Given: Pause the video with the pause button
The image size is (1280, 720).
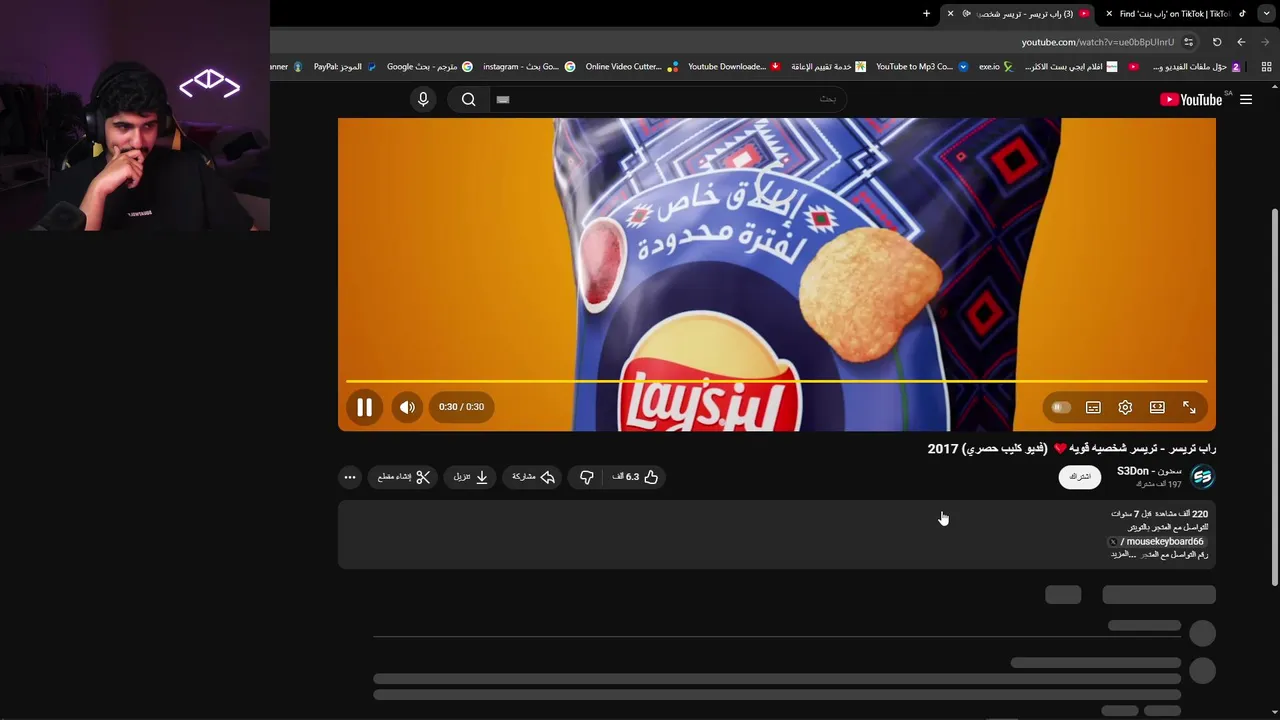Looking at the screenshot, I should point(364,407).
